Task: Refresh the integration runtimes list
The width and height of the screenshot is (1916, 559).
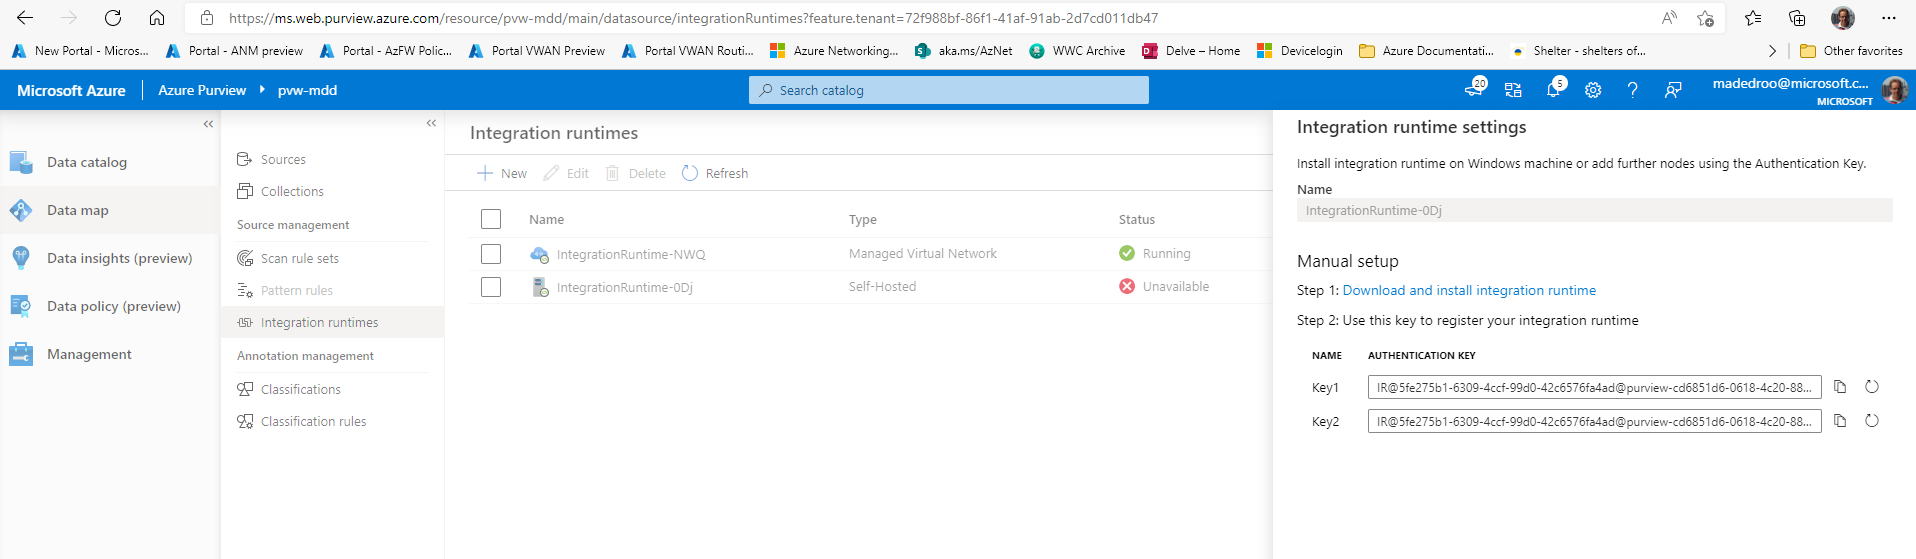Action: coord(715,173)
